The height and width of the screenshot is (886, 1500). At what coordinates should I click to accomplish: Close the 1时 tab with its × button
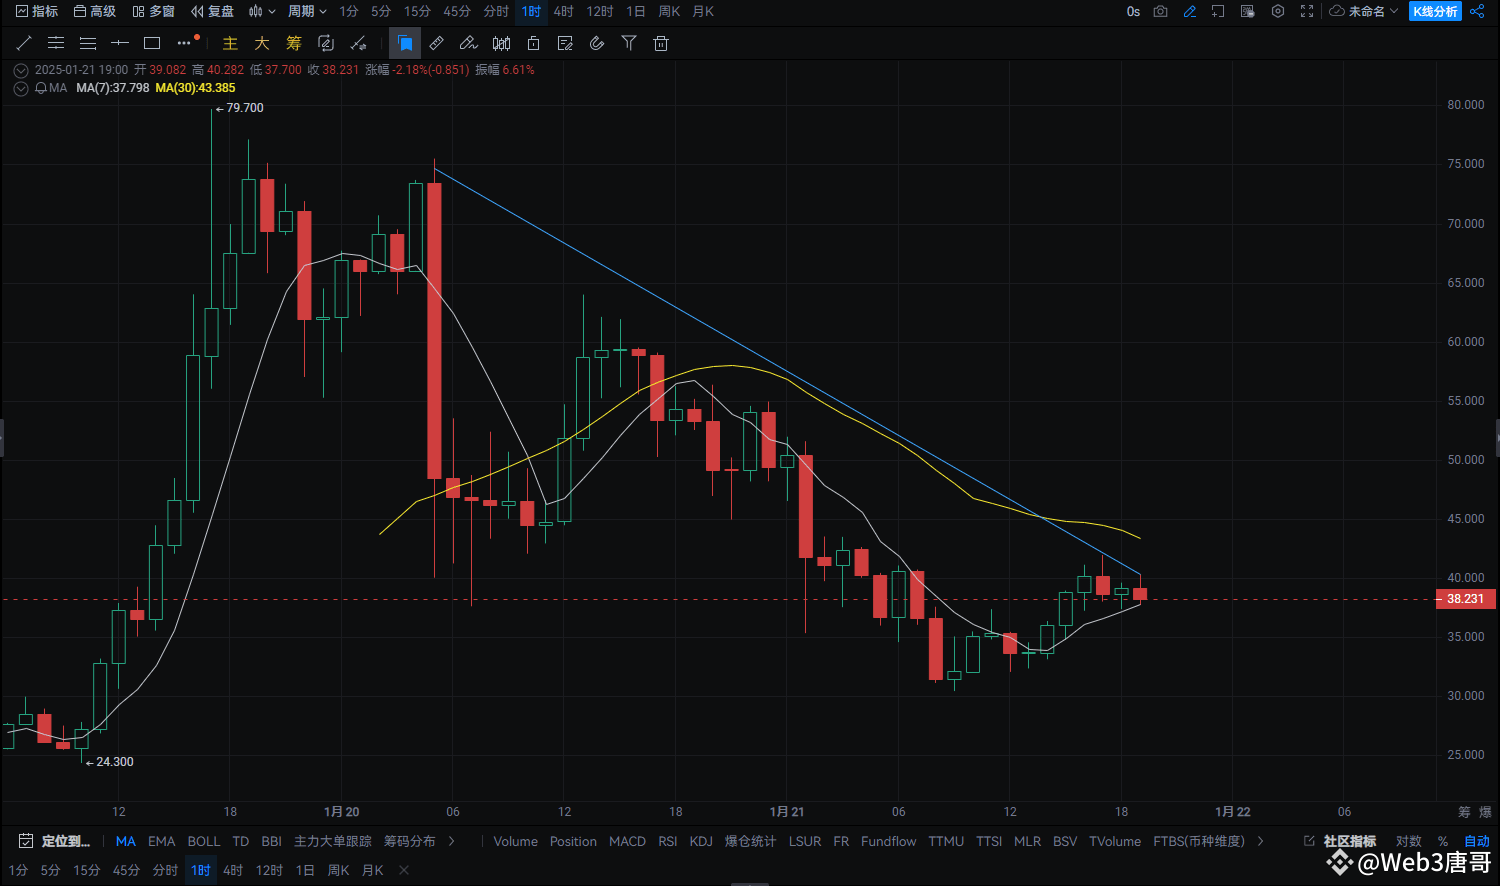[x=403, y=870]
